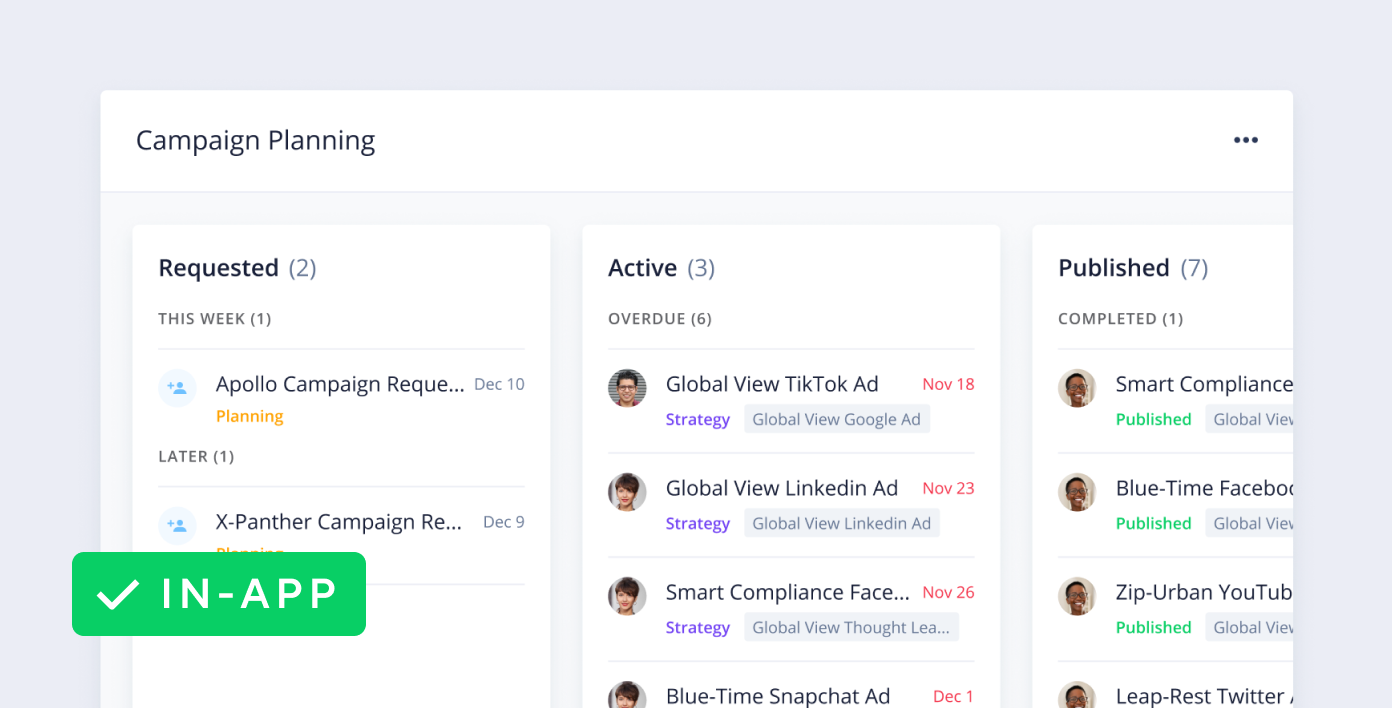The height and width of the screenshot is (708, 1392).
Task: Select the Active column header
Action: pyautogui.click(x=642, y=268)
